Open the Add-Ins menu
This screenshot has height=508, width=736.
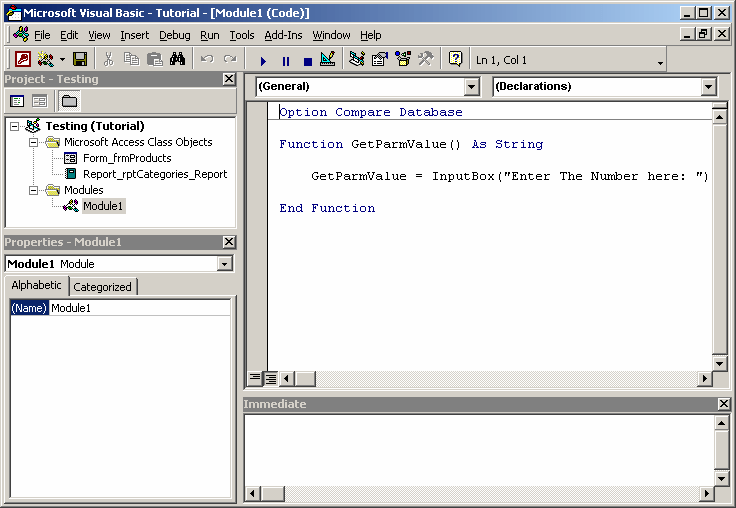point(283,35)
